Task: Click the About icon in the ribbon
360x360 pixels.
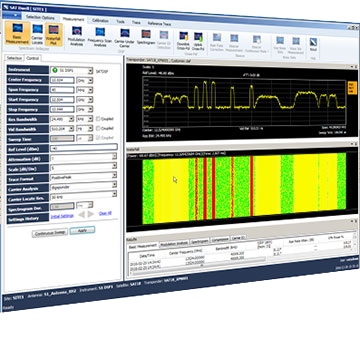Action: (313, 45)
